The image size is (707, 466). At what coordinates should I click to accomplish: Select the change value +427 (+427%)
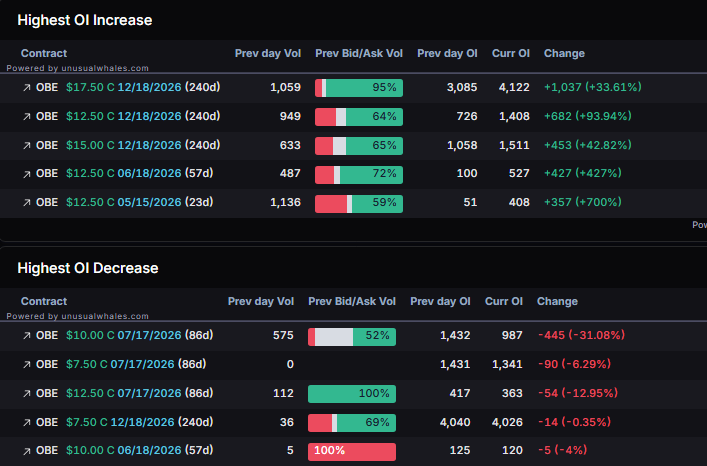tap(583, 173)
